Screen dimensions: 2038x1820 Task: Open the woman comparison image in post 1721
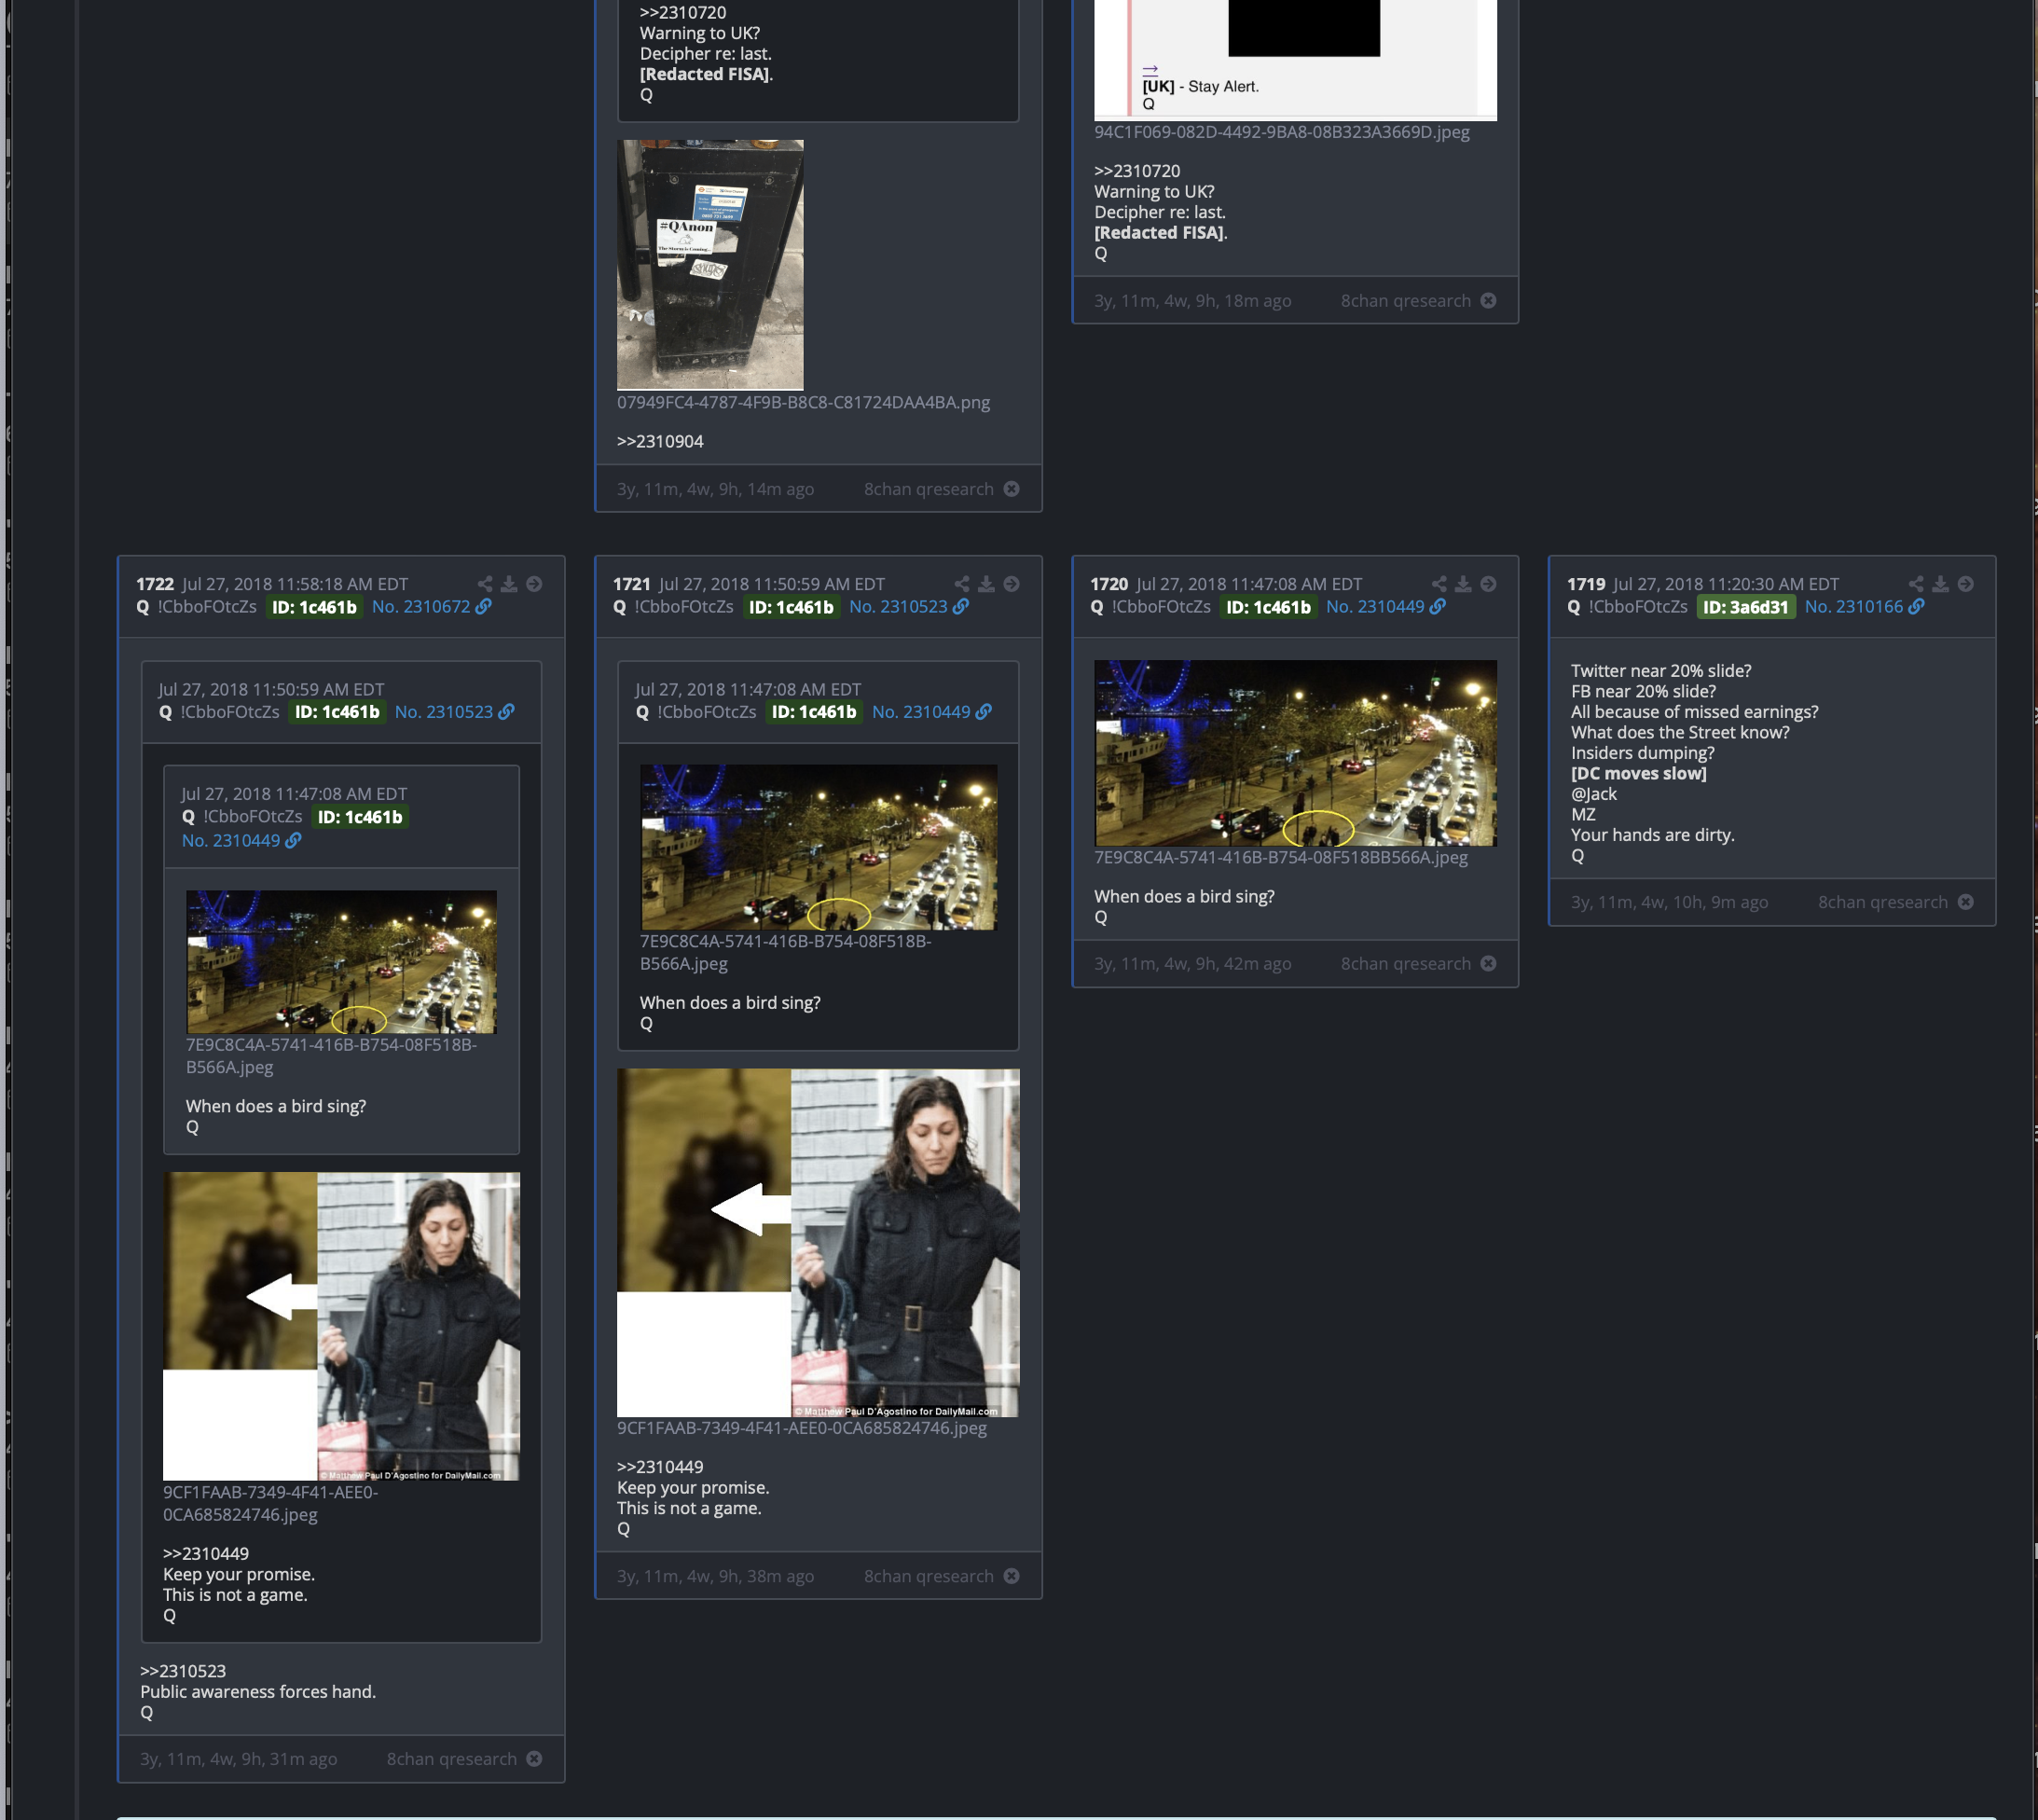(818, 1243)
